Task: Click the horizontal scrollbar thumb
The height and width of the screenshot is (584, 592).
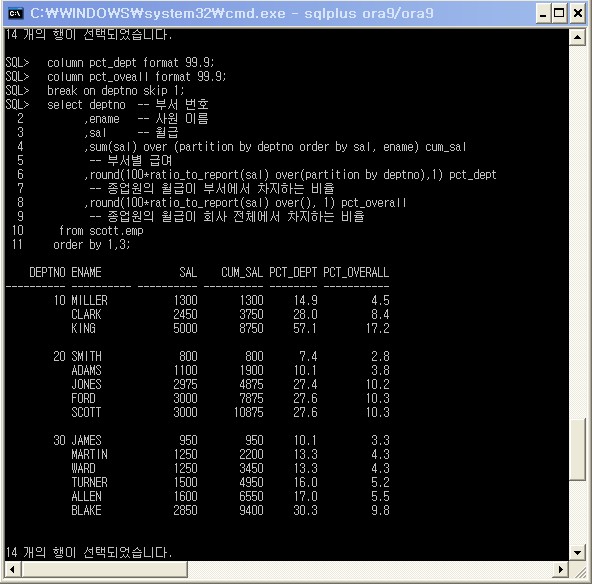Action: 104,569
